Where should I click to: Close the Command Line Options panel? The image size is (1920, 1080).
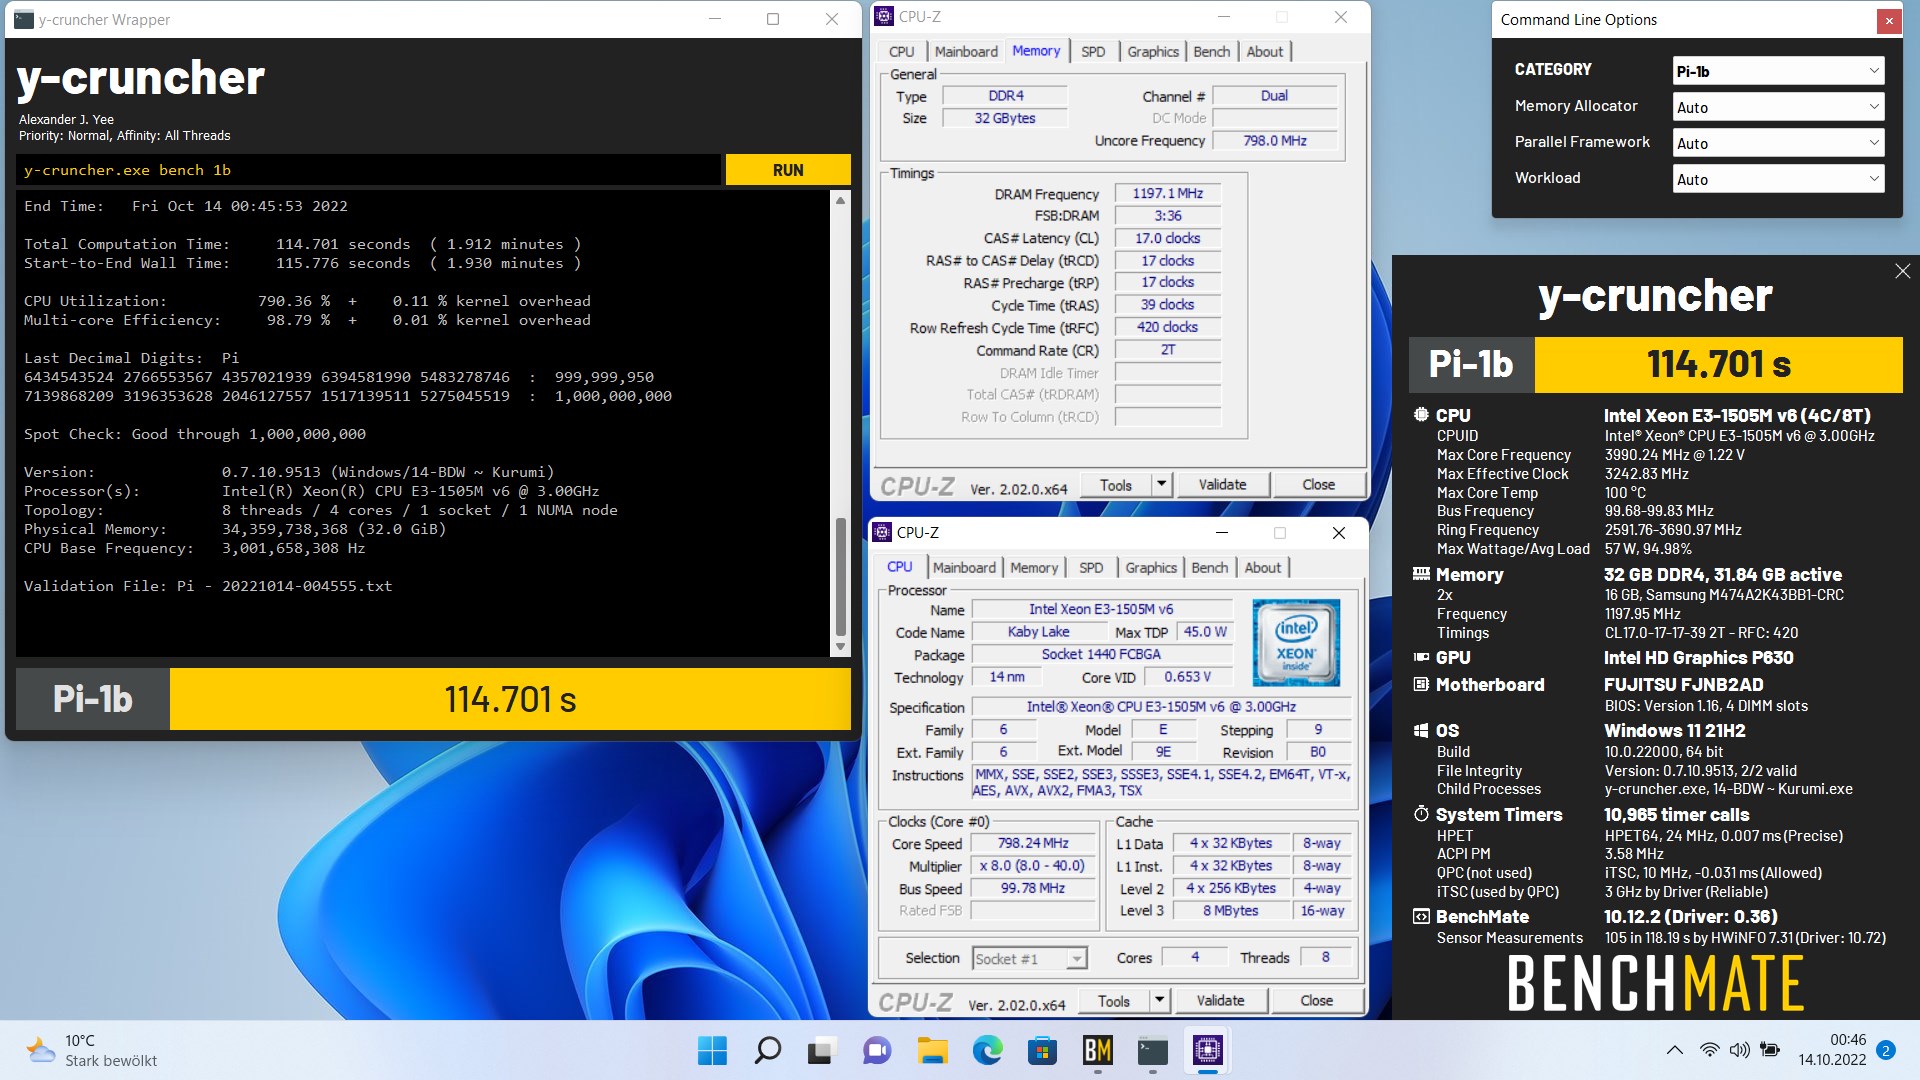coord(1889,20)
